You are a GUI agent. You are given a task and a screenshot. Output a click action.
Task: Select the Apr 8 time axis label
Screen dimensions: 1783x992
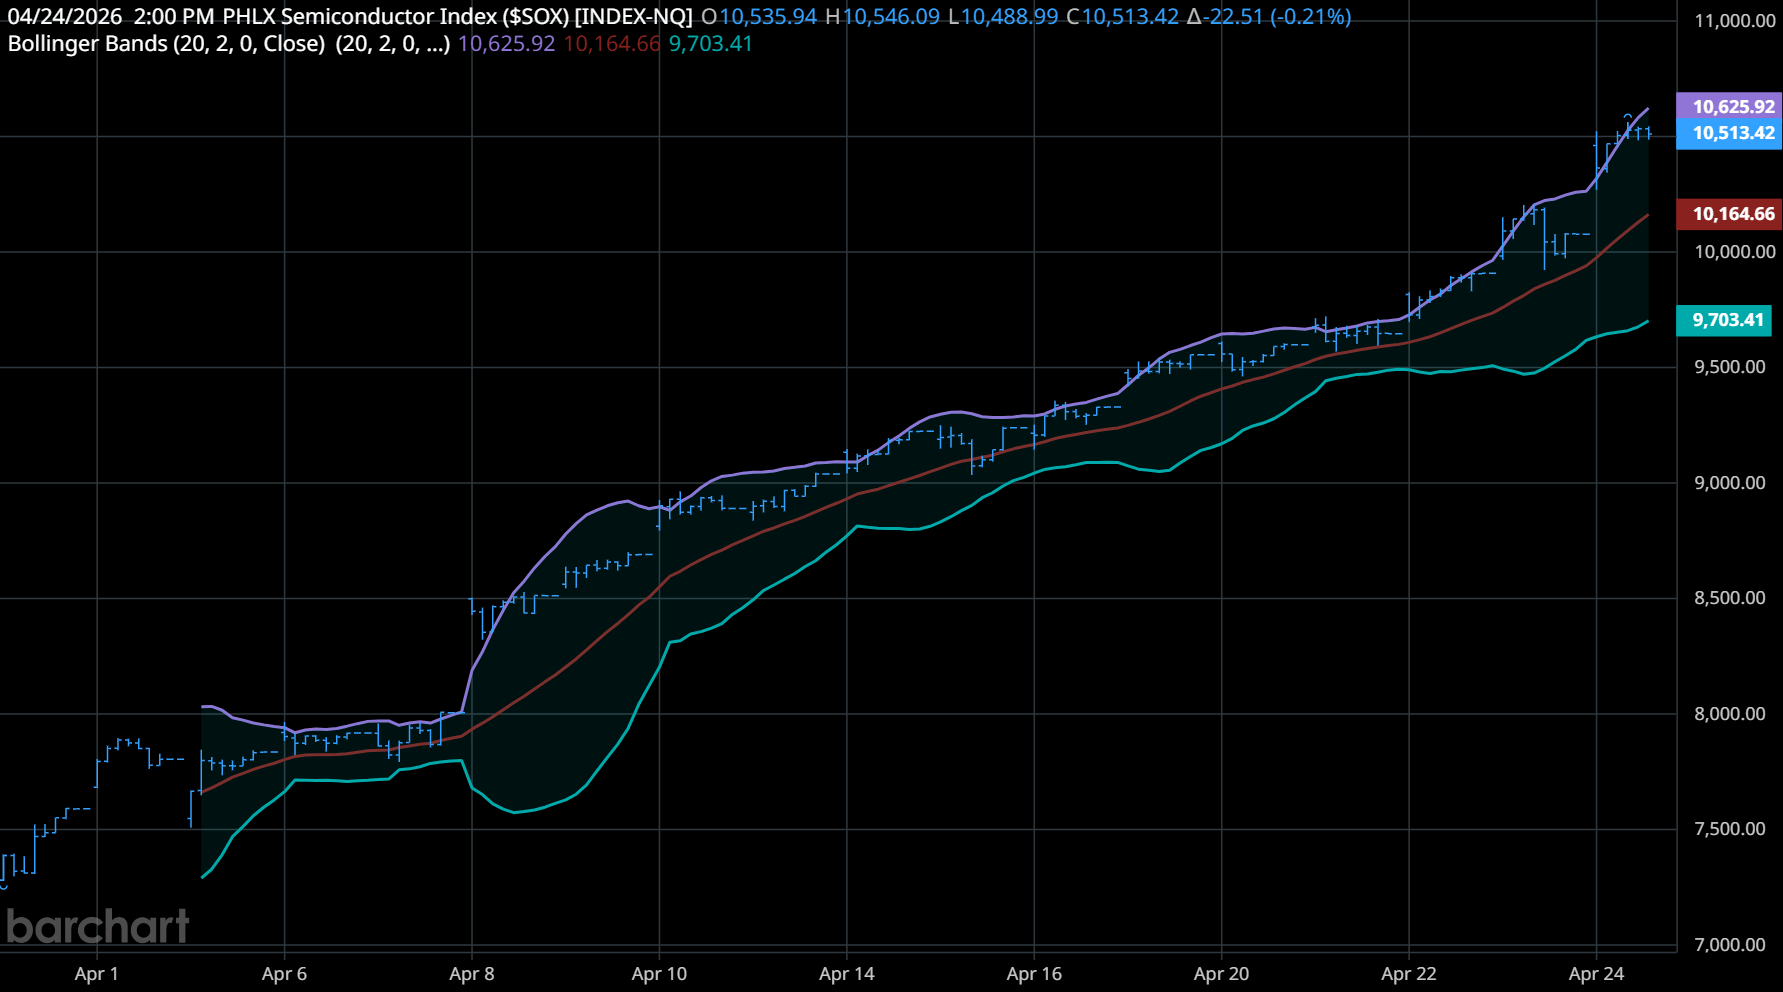tap(471, 973)
